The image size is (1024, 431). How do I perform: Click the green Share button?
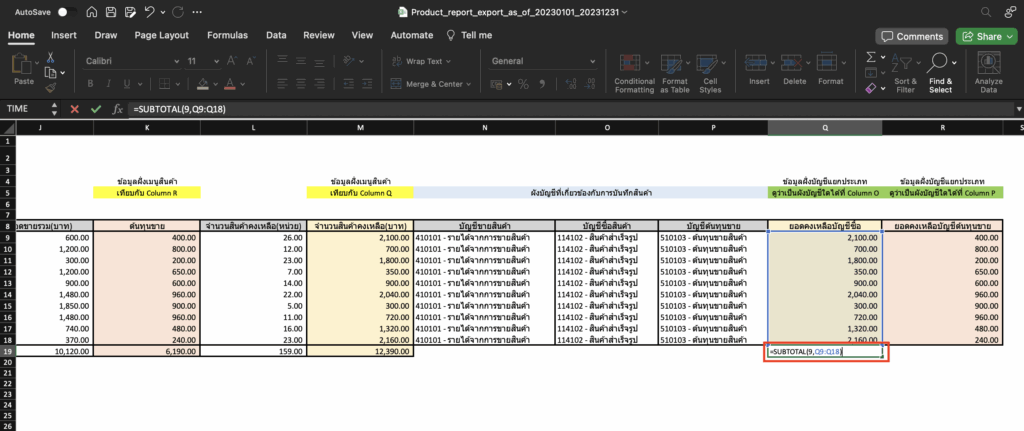[984, 36]
